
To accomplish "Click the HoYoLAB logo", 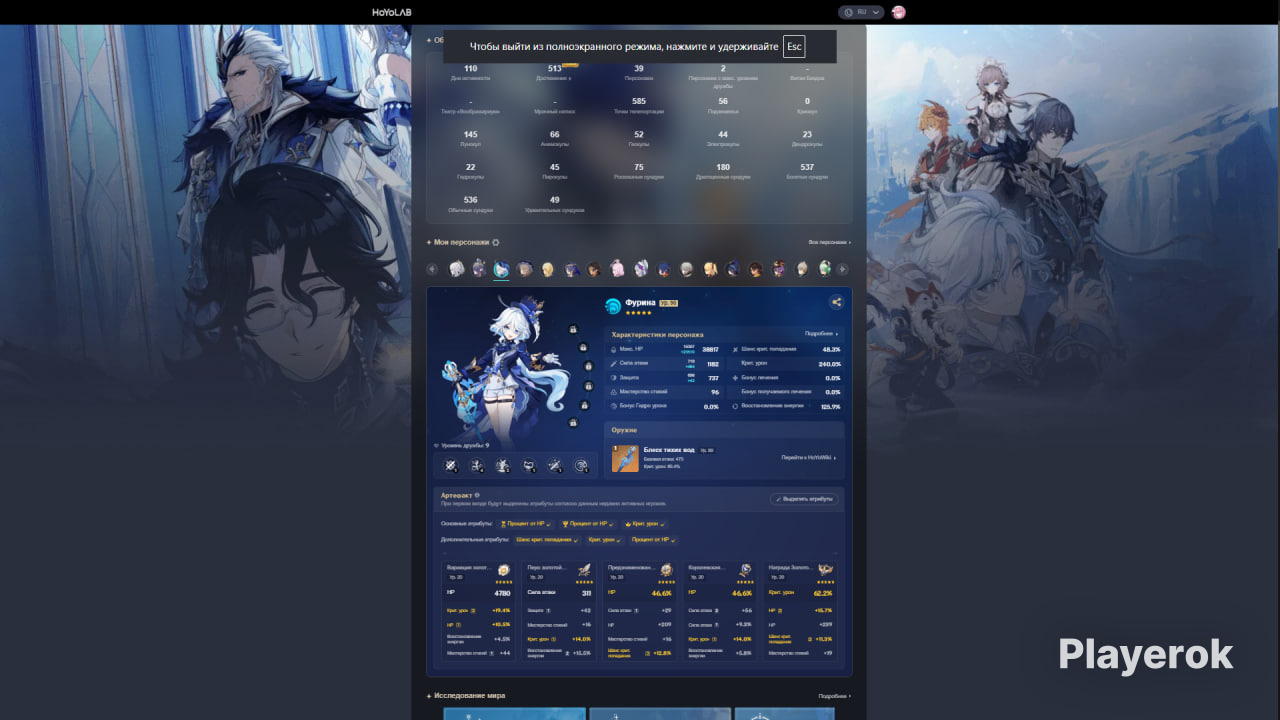I will point(391,12).
